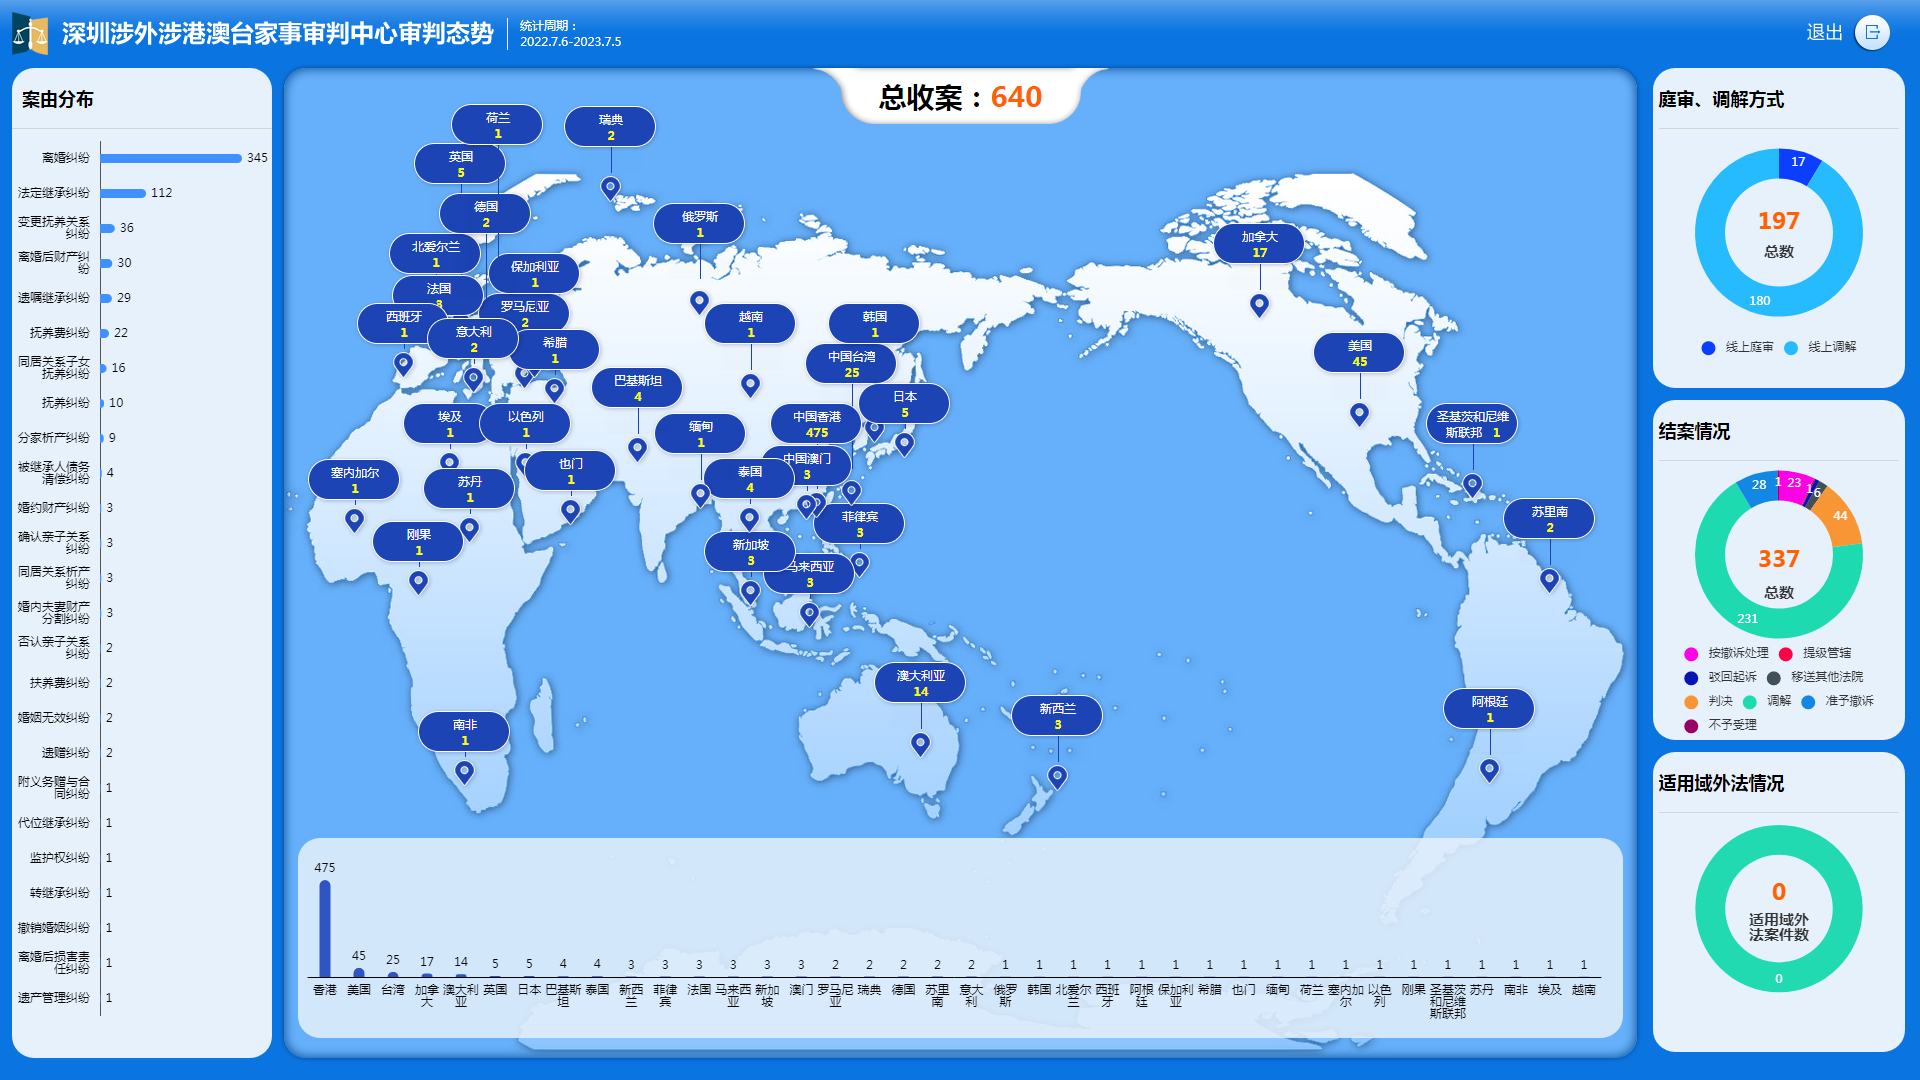
Task: Click the New Zealand map pin
Action: pyautogui.click(x=1057, y=777)
